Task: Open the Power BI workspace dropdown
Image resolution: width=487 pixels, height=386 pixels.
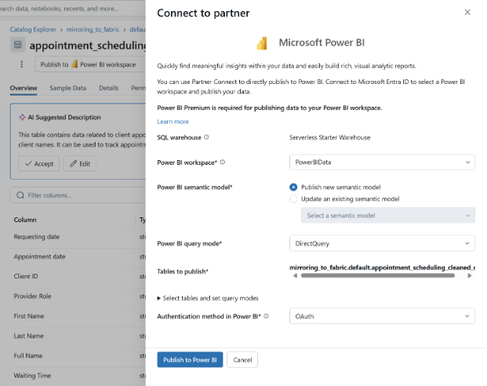Action: click(x=382, y=162)
